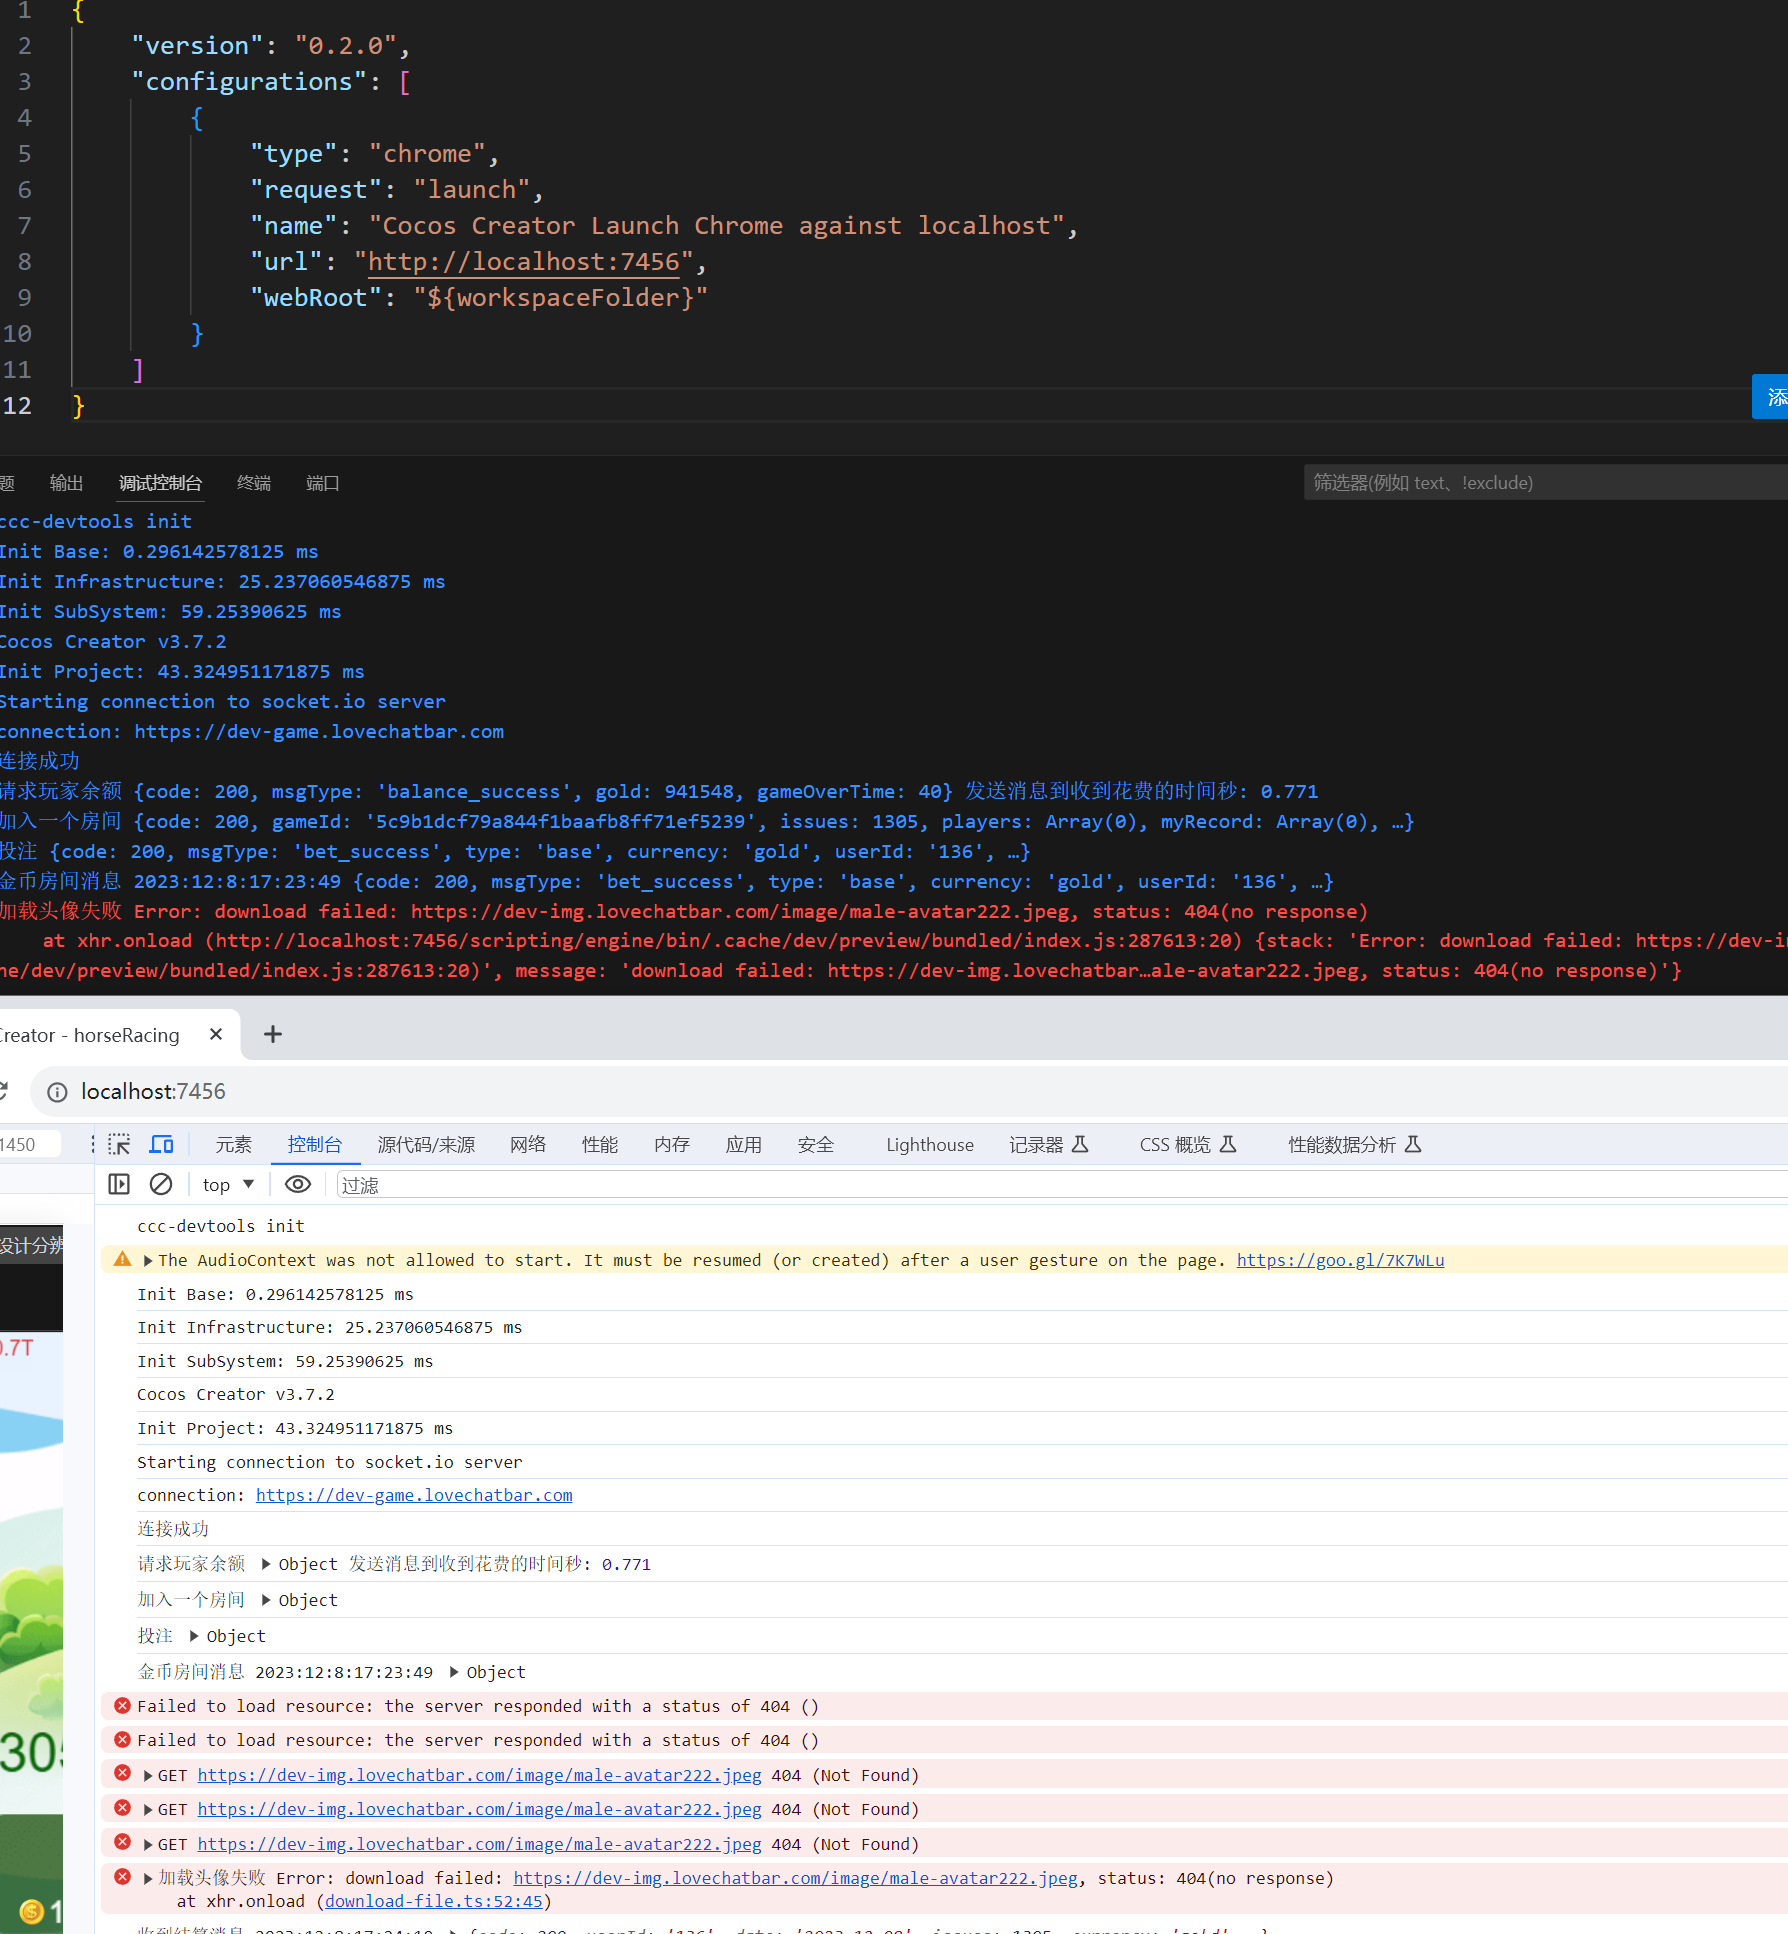The height and width of the screenshot is (1934, 1788).
Task: Click 'Starting connection to socket.io server' in VS Code console
Action: click(223, 701)
